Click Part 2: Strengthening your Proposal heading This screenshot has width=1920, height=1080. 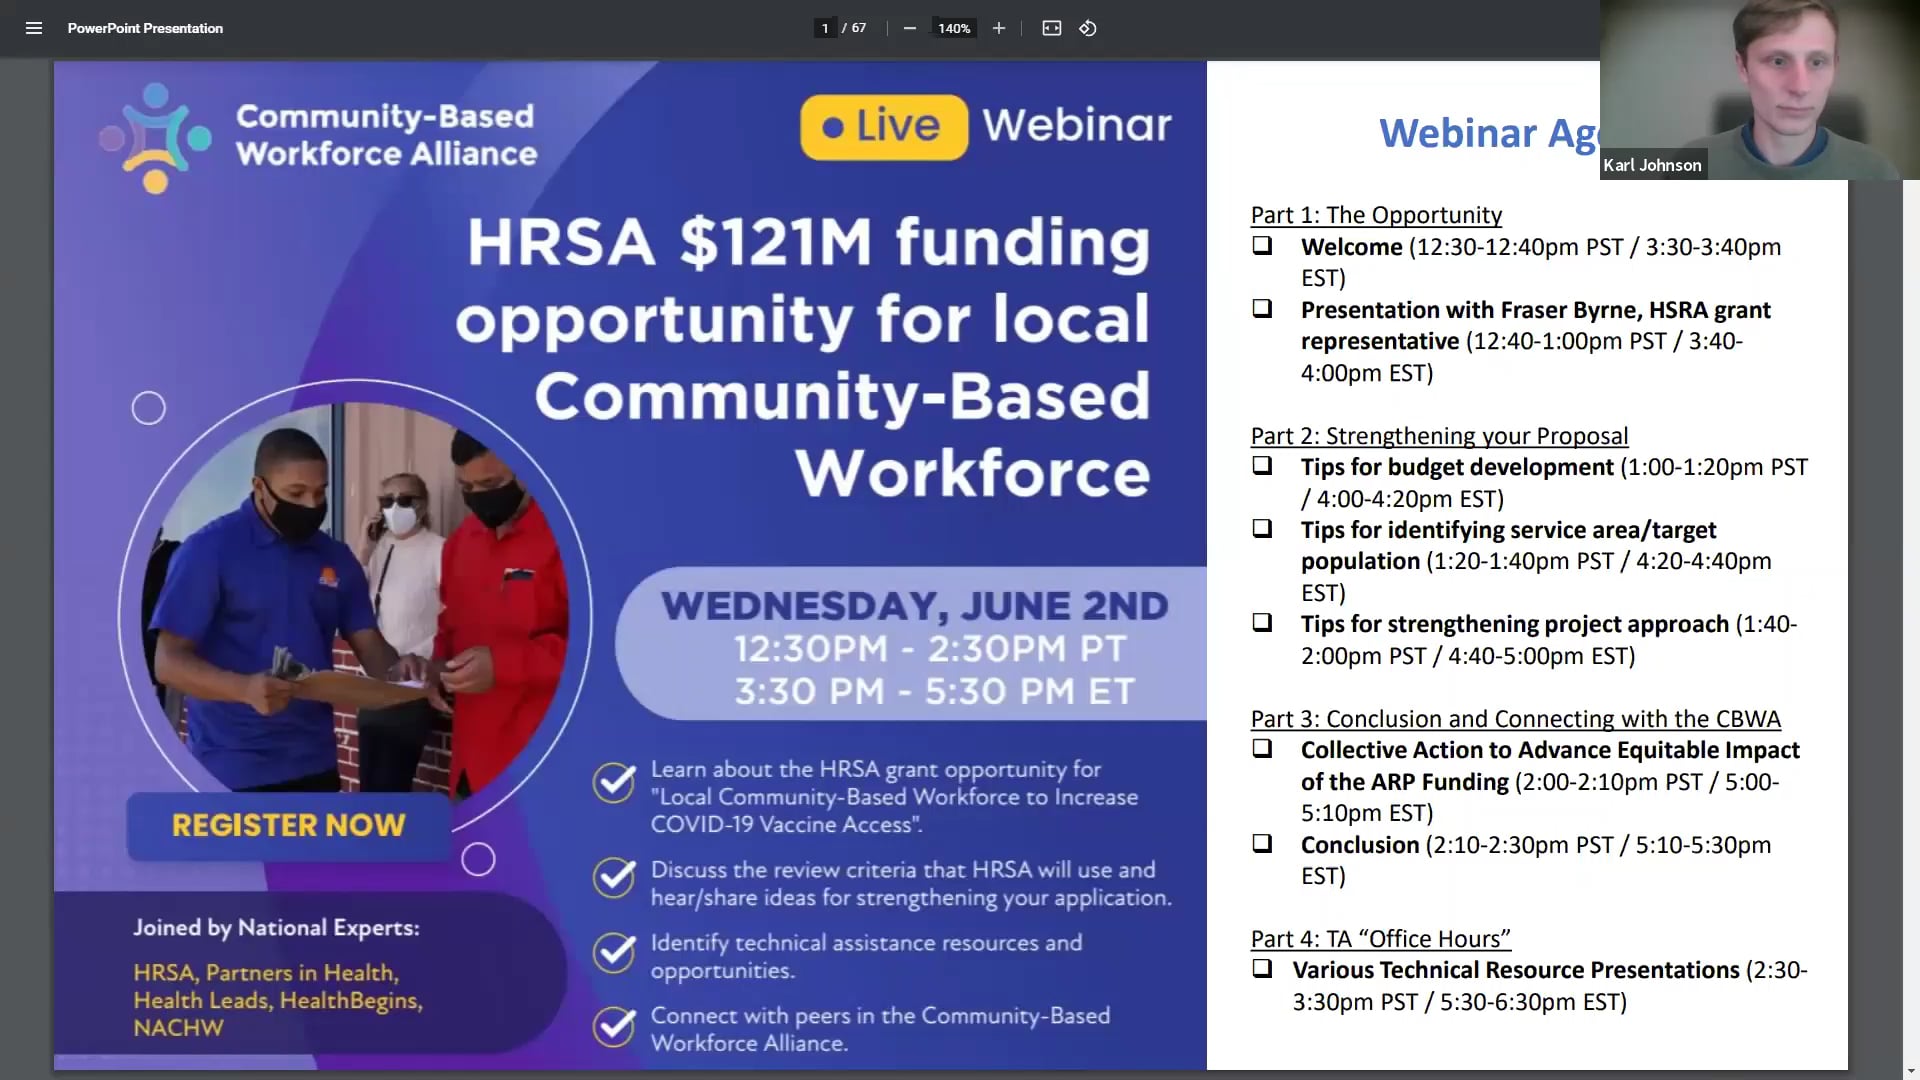click(1438, 436)
